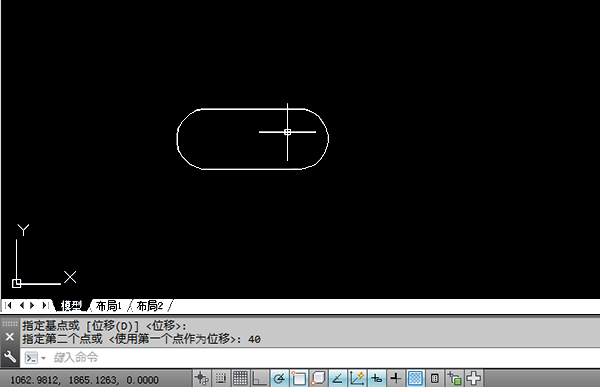Go to next layout tab arrow
The image size is (600, 387).
(33, 305)
